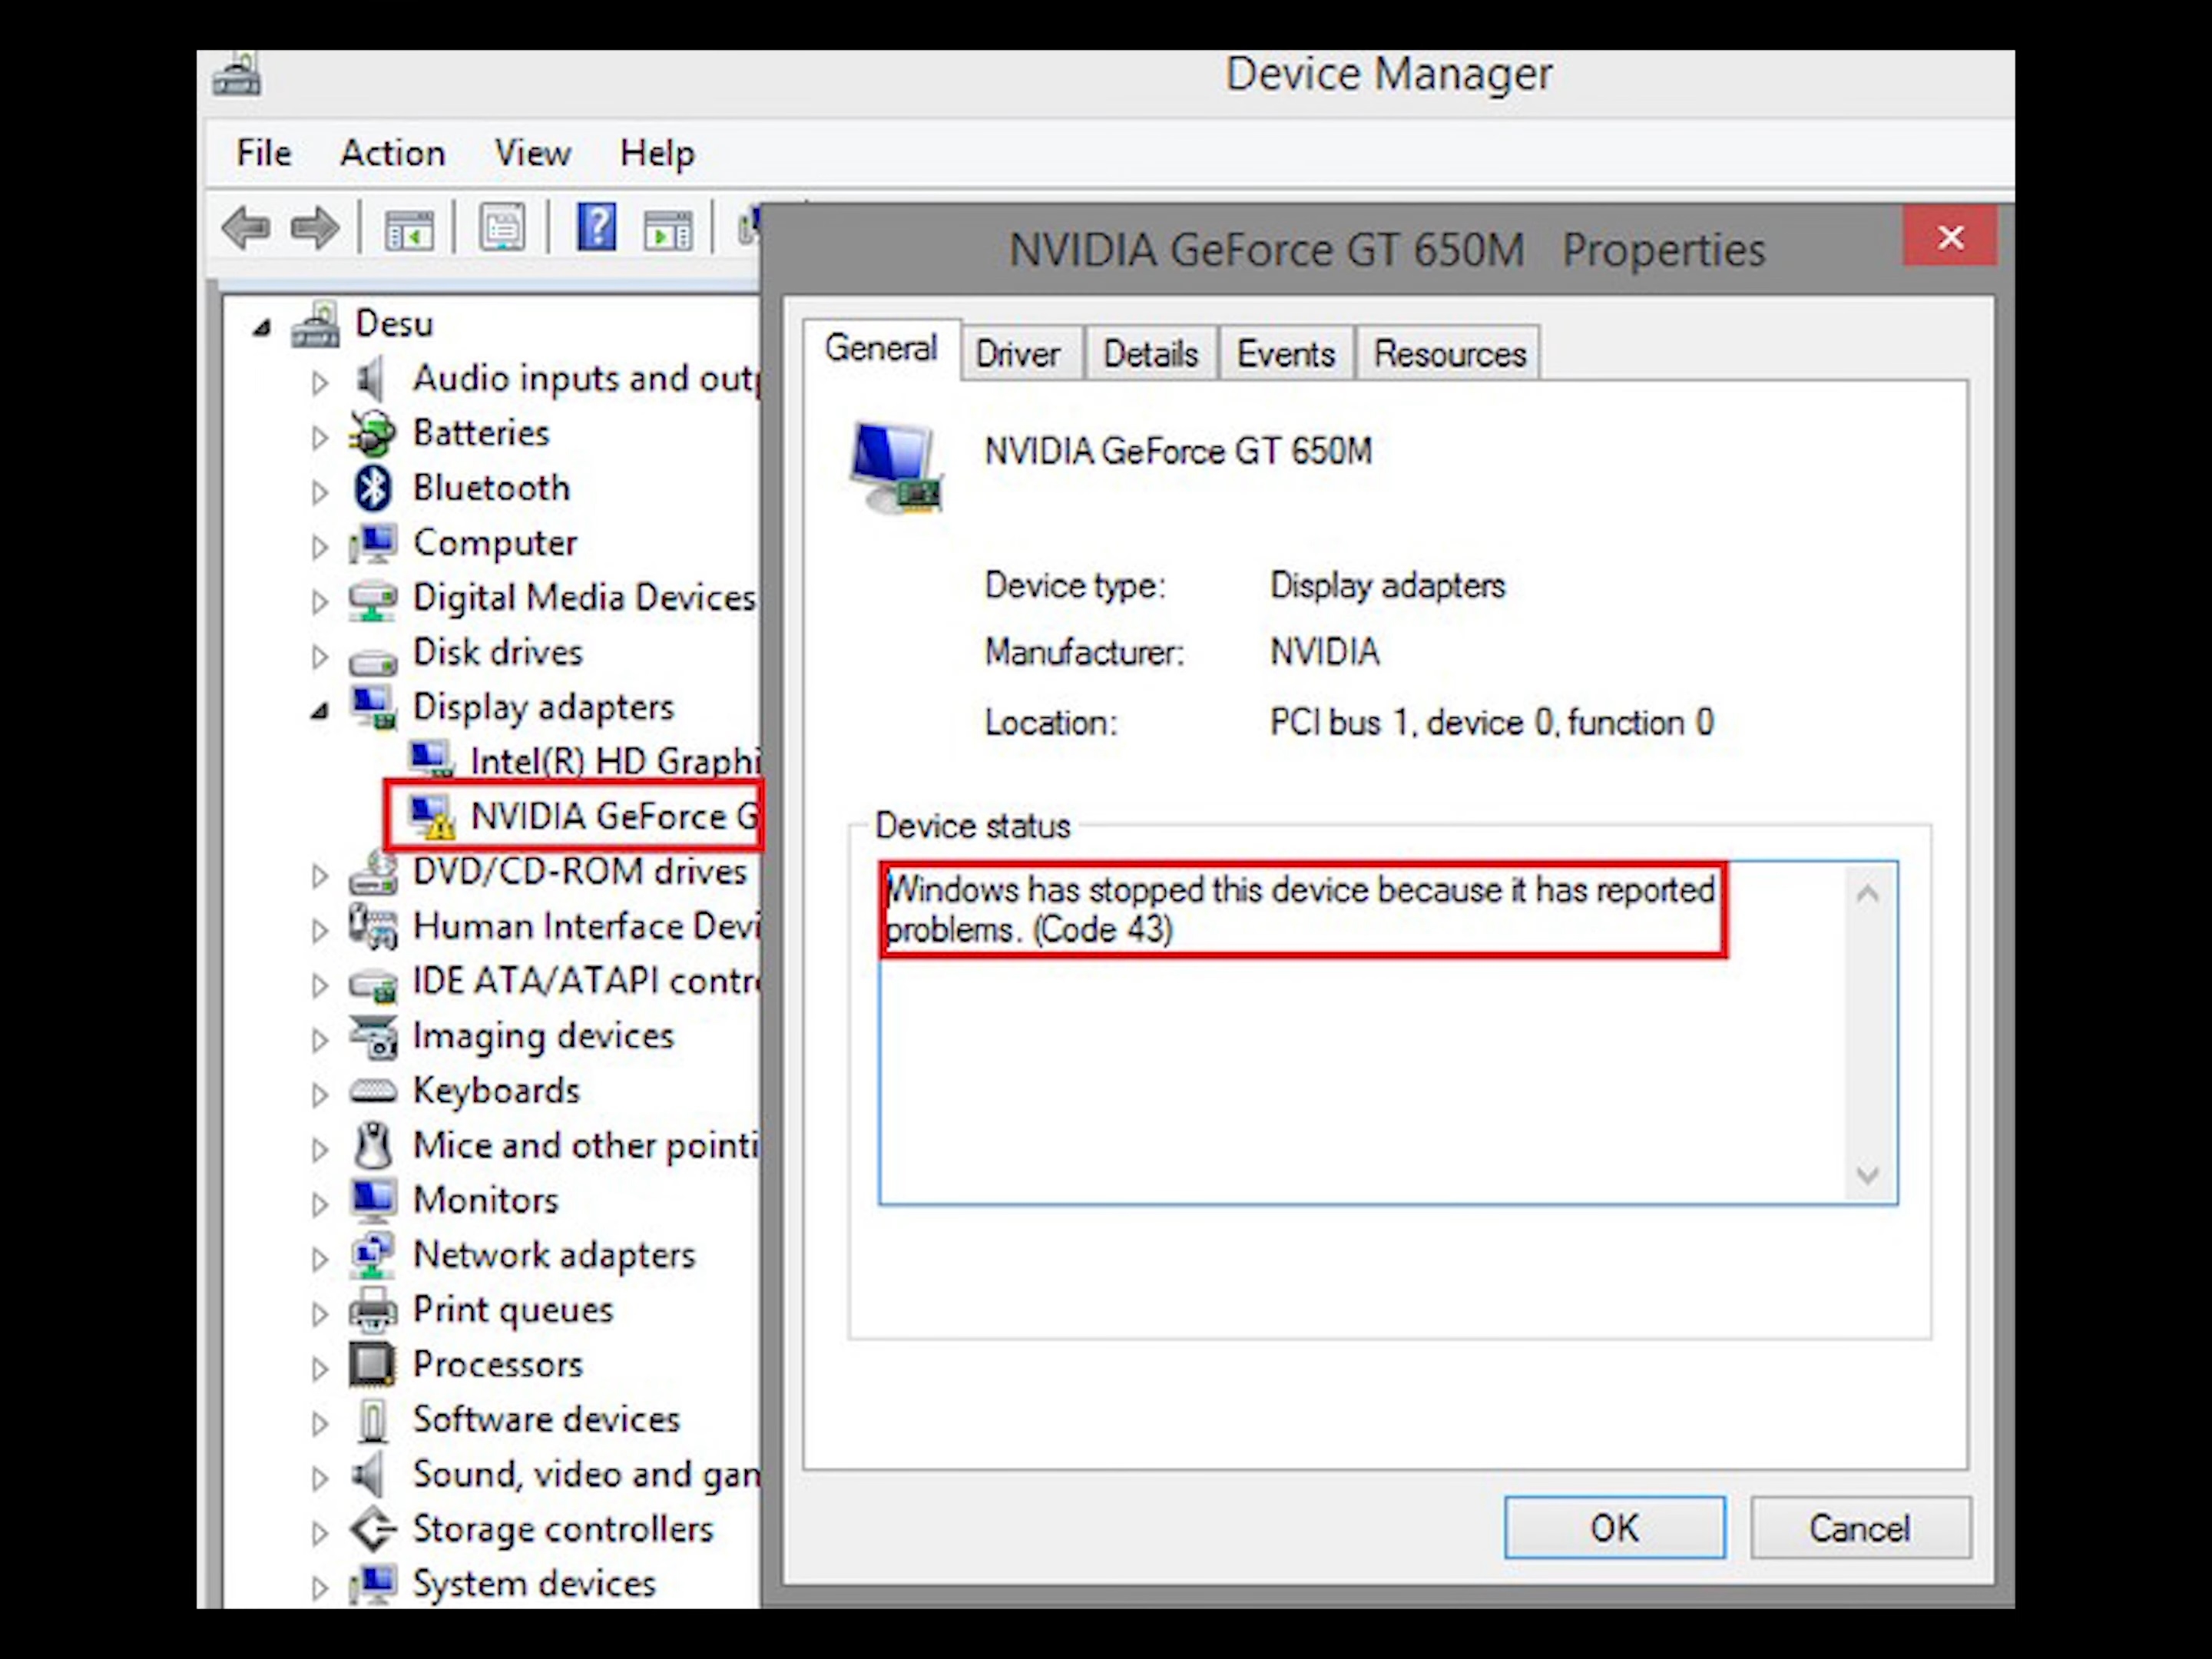The image size is (2212, 1659).
Task: Click the Processors chip icon
Action: click(x=372, y=1365)
